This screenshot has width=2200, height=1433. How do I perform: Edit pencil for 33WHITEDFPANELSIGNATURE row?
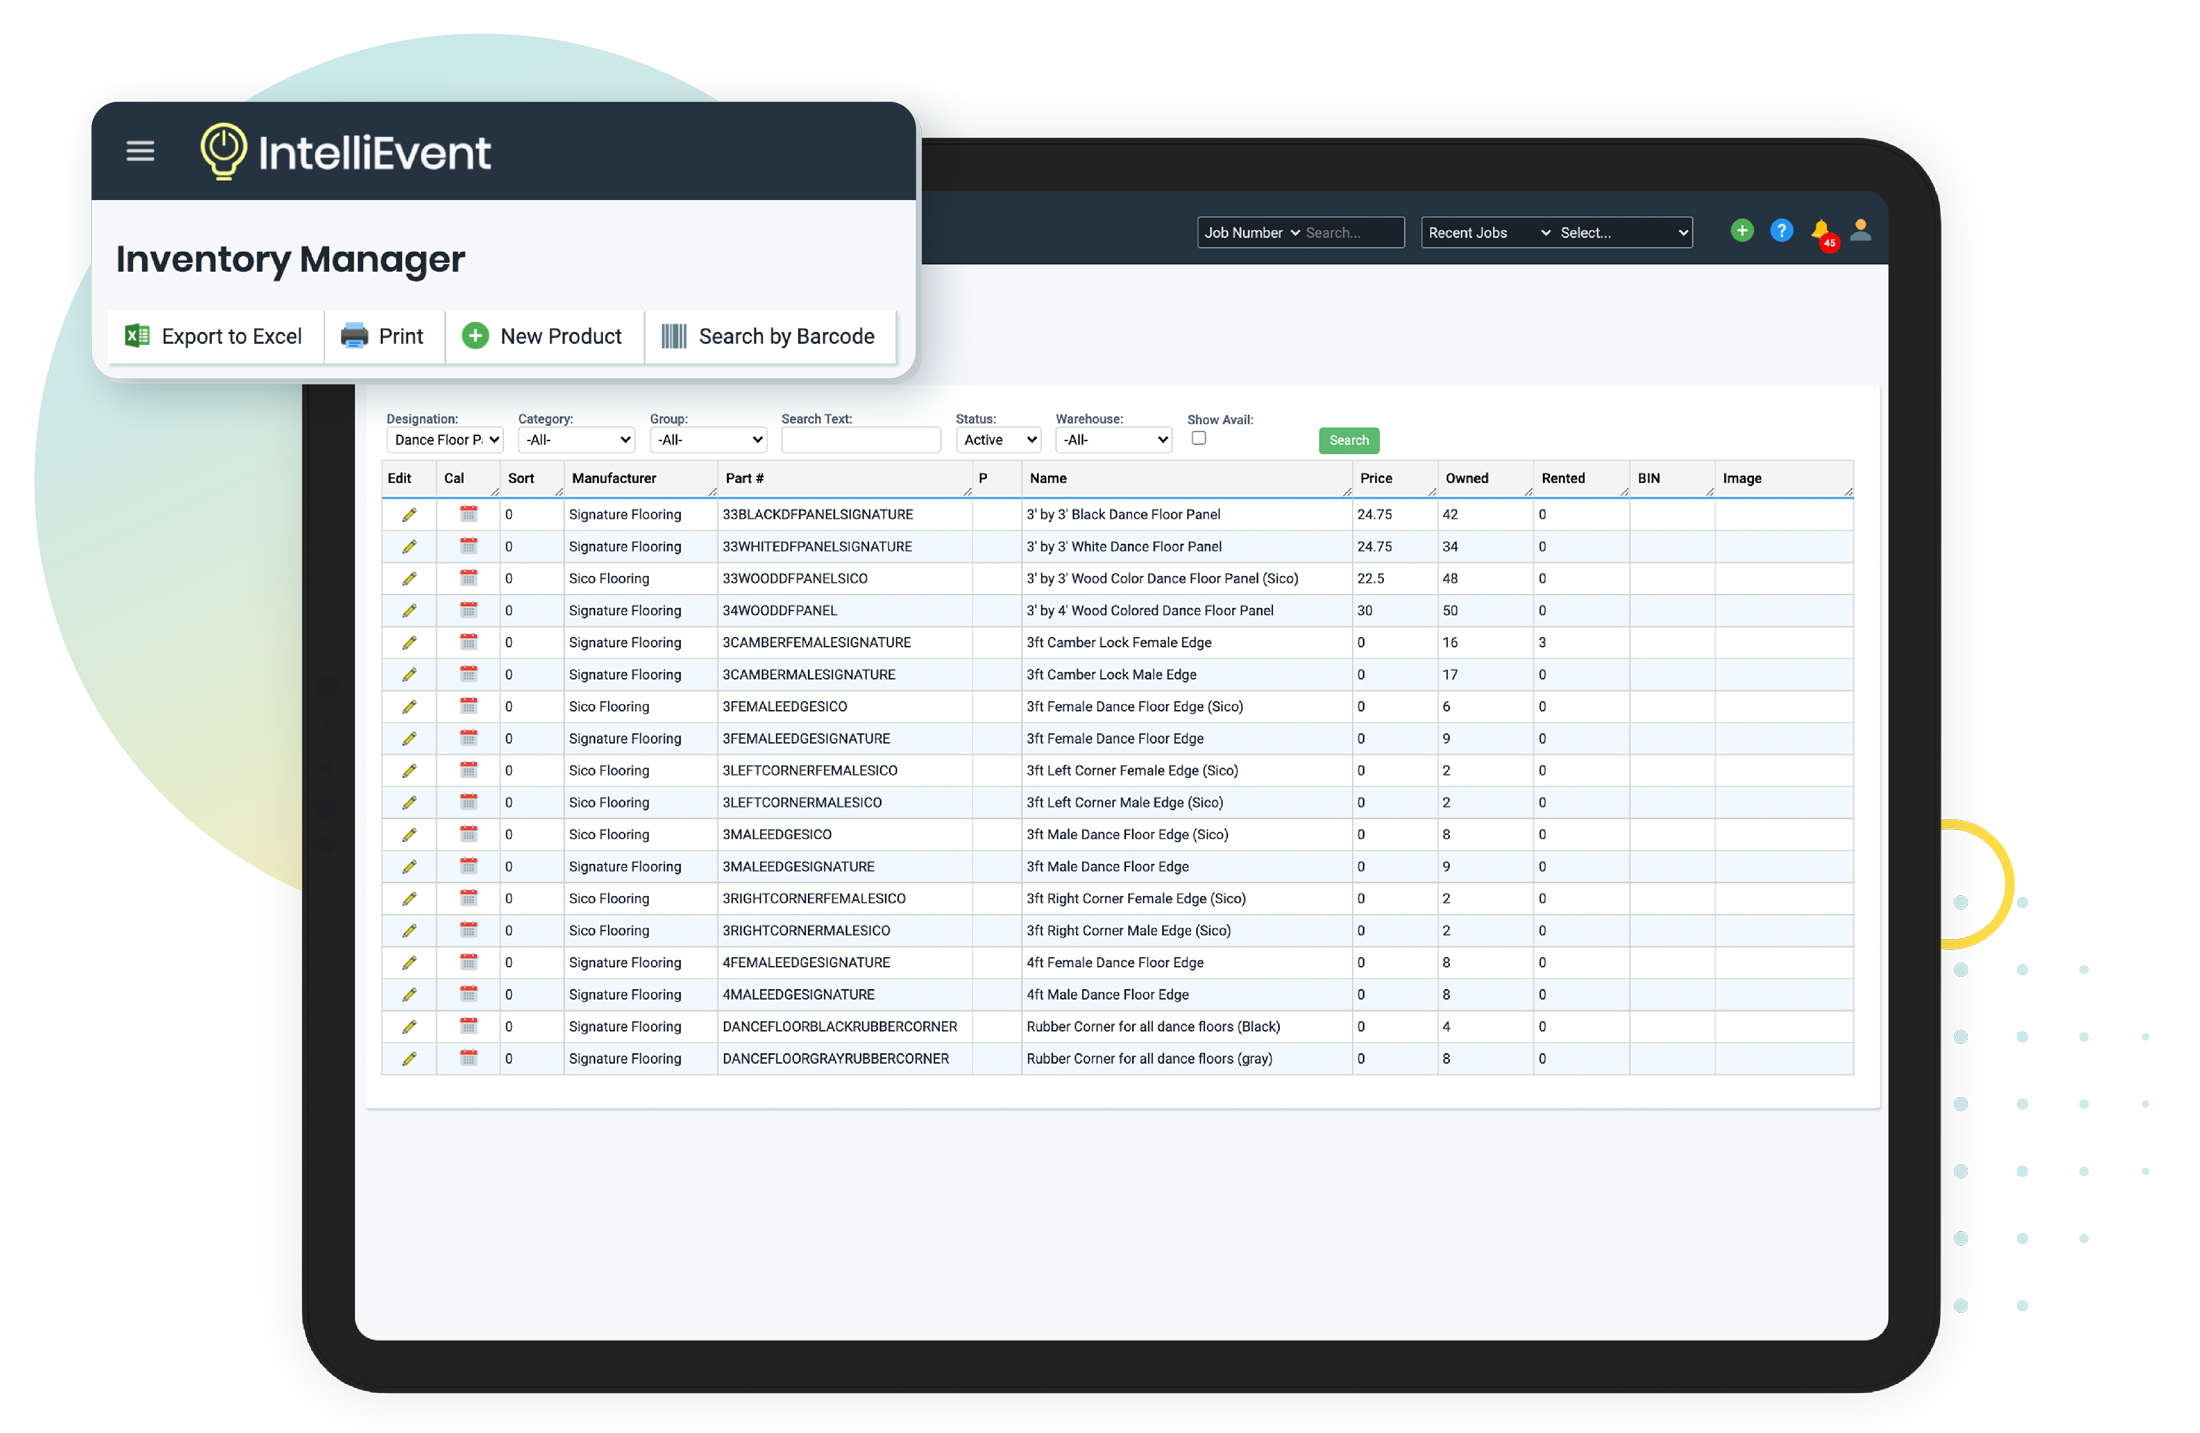click(409, 546)
